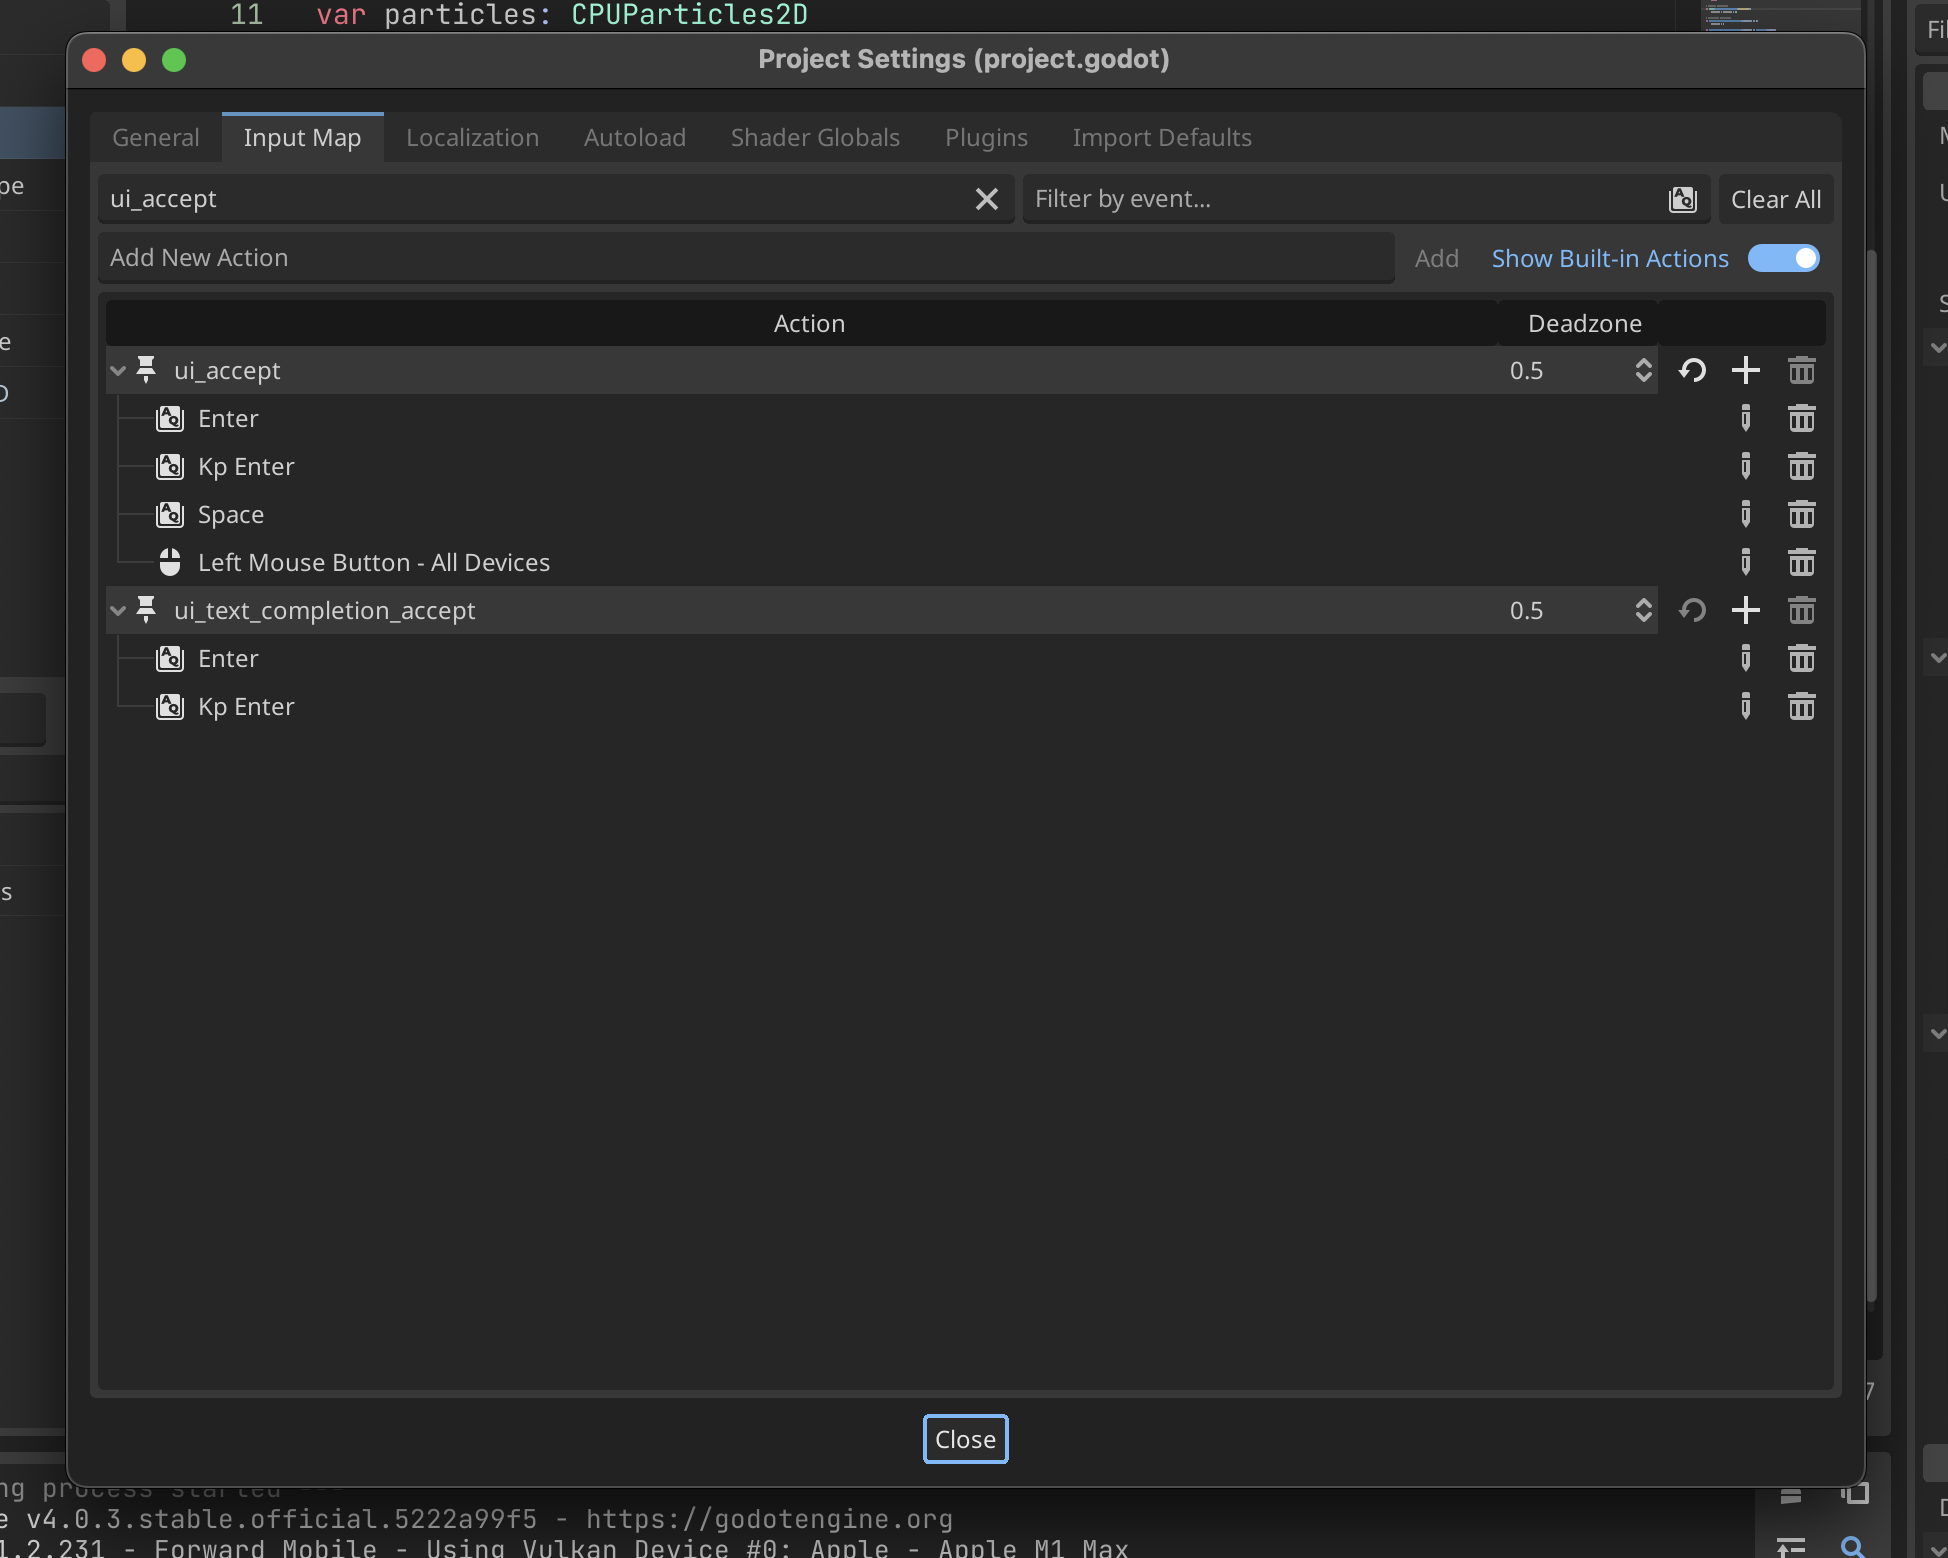Image resolution: width=1948 pixels, height=1558 pixels.
Task: Adjust ui_text_completion_accept deadzone stepper arrows
Action: click(x=1643, y=611)
